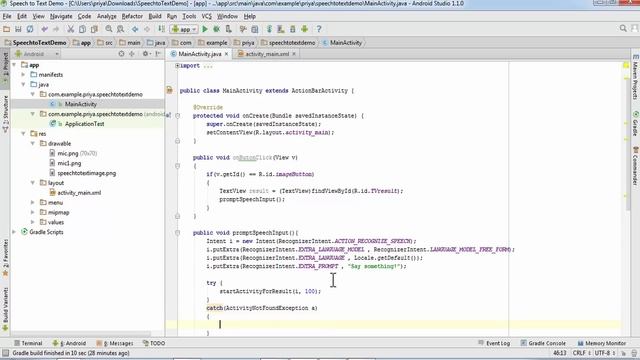Screen dimensions: 640x360
Task: Open the 6: Android tool window
Action: pos(69,343)
